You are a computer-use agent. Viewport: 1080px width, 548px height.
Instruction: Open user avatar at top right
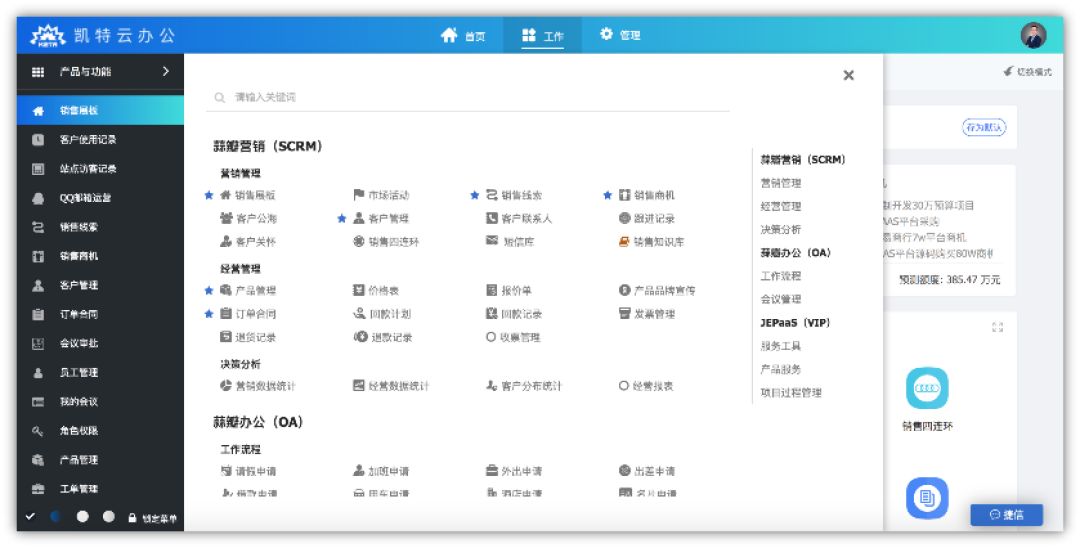(x=1033, y=35)
